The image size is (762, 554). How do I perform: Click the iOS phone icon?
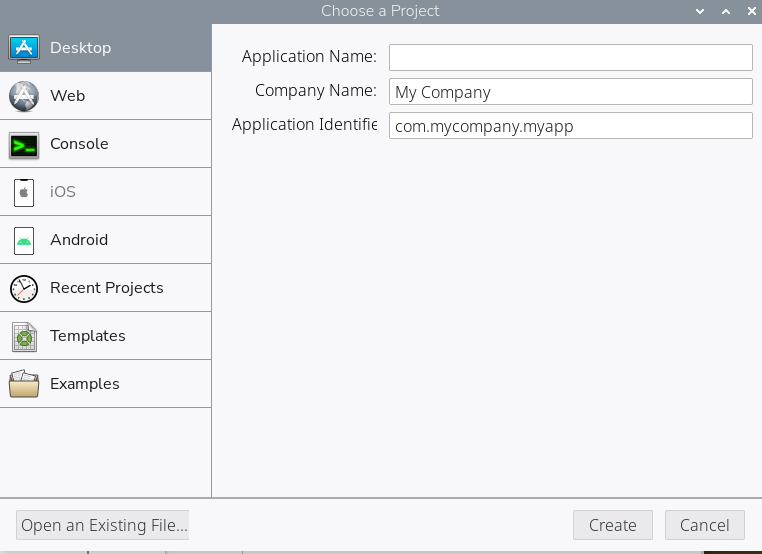click(24, 192)
